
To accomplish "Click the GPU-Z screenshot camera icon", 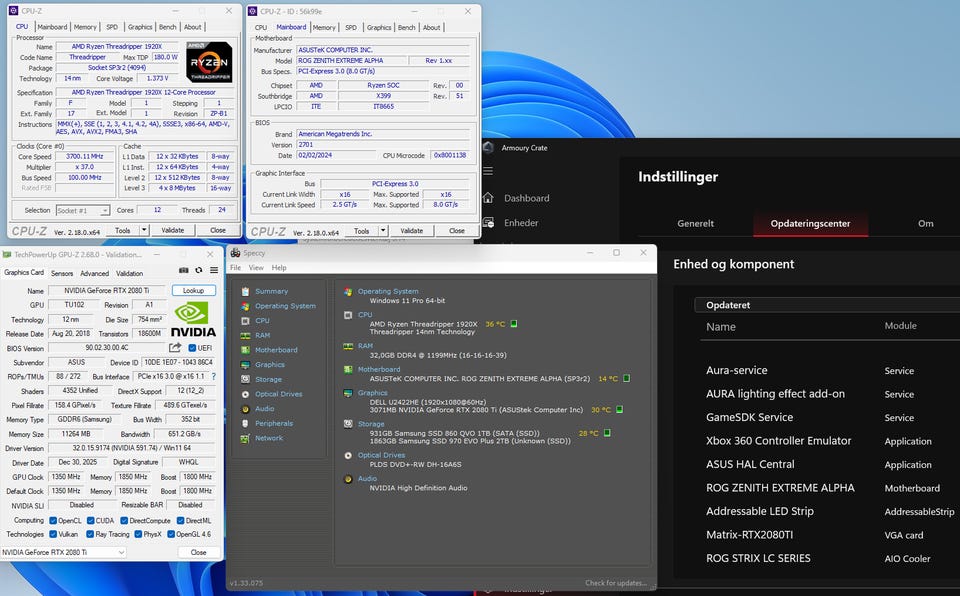I will click(x=184, y=272).
